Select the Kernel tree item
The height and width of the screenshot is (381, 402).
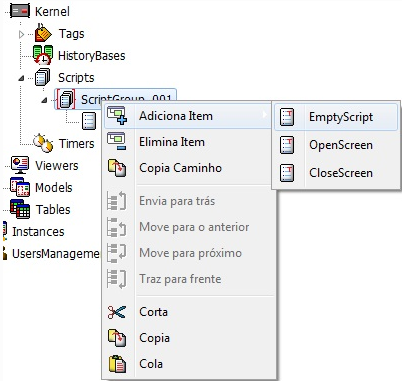point(52,12)
